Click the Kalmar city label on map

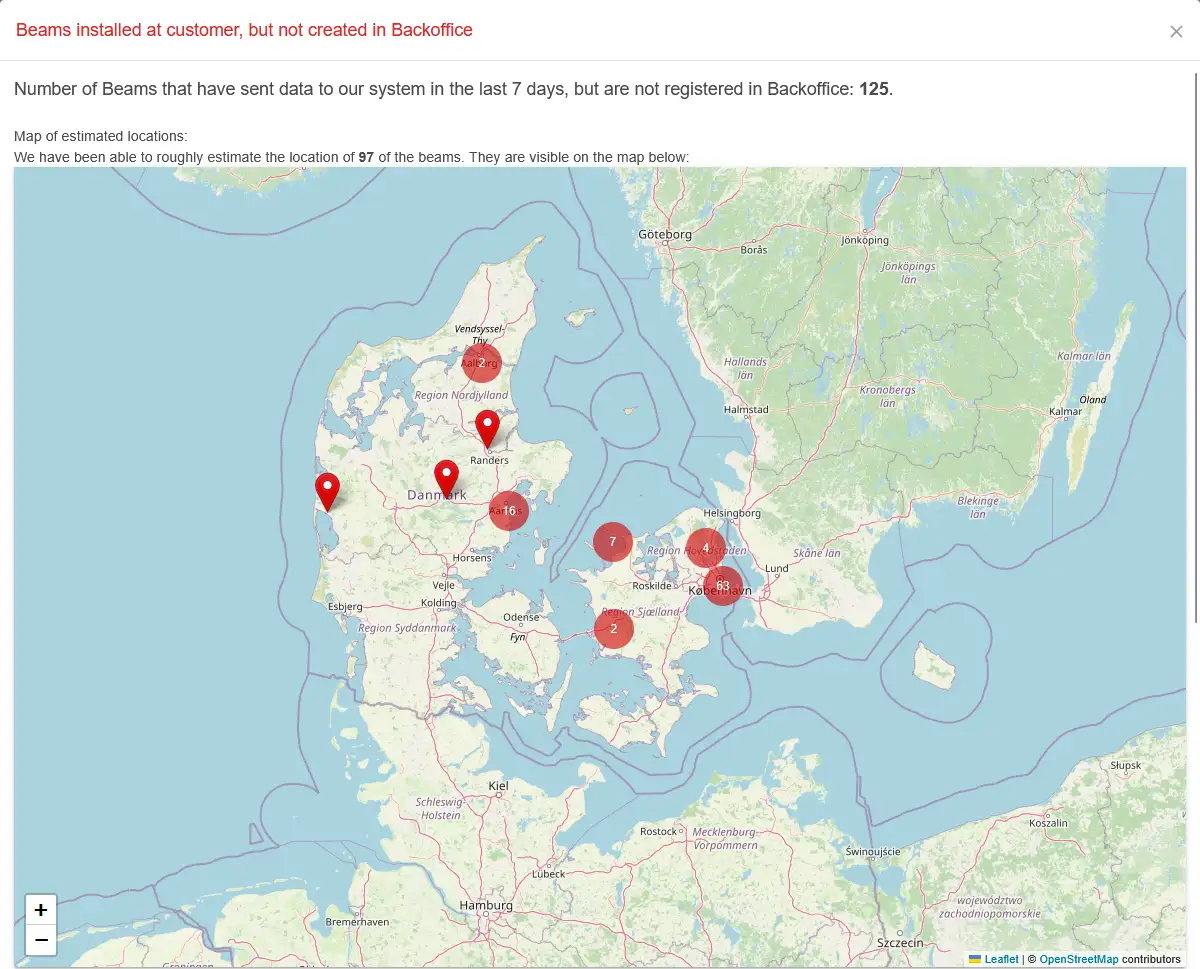(1066, 411)
